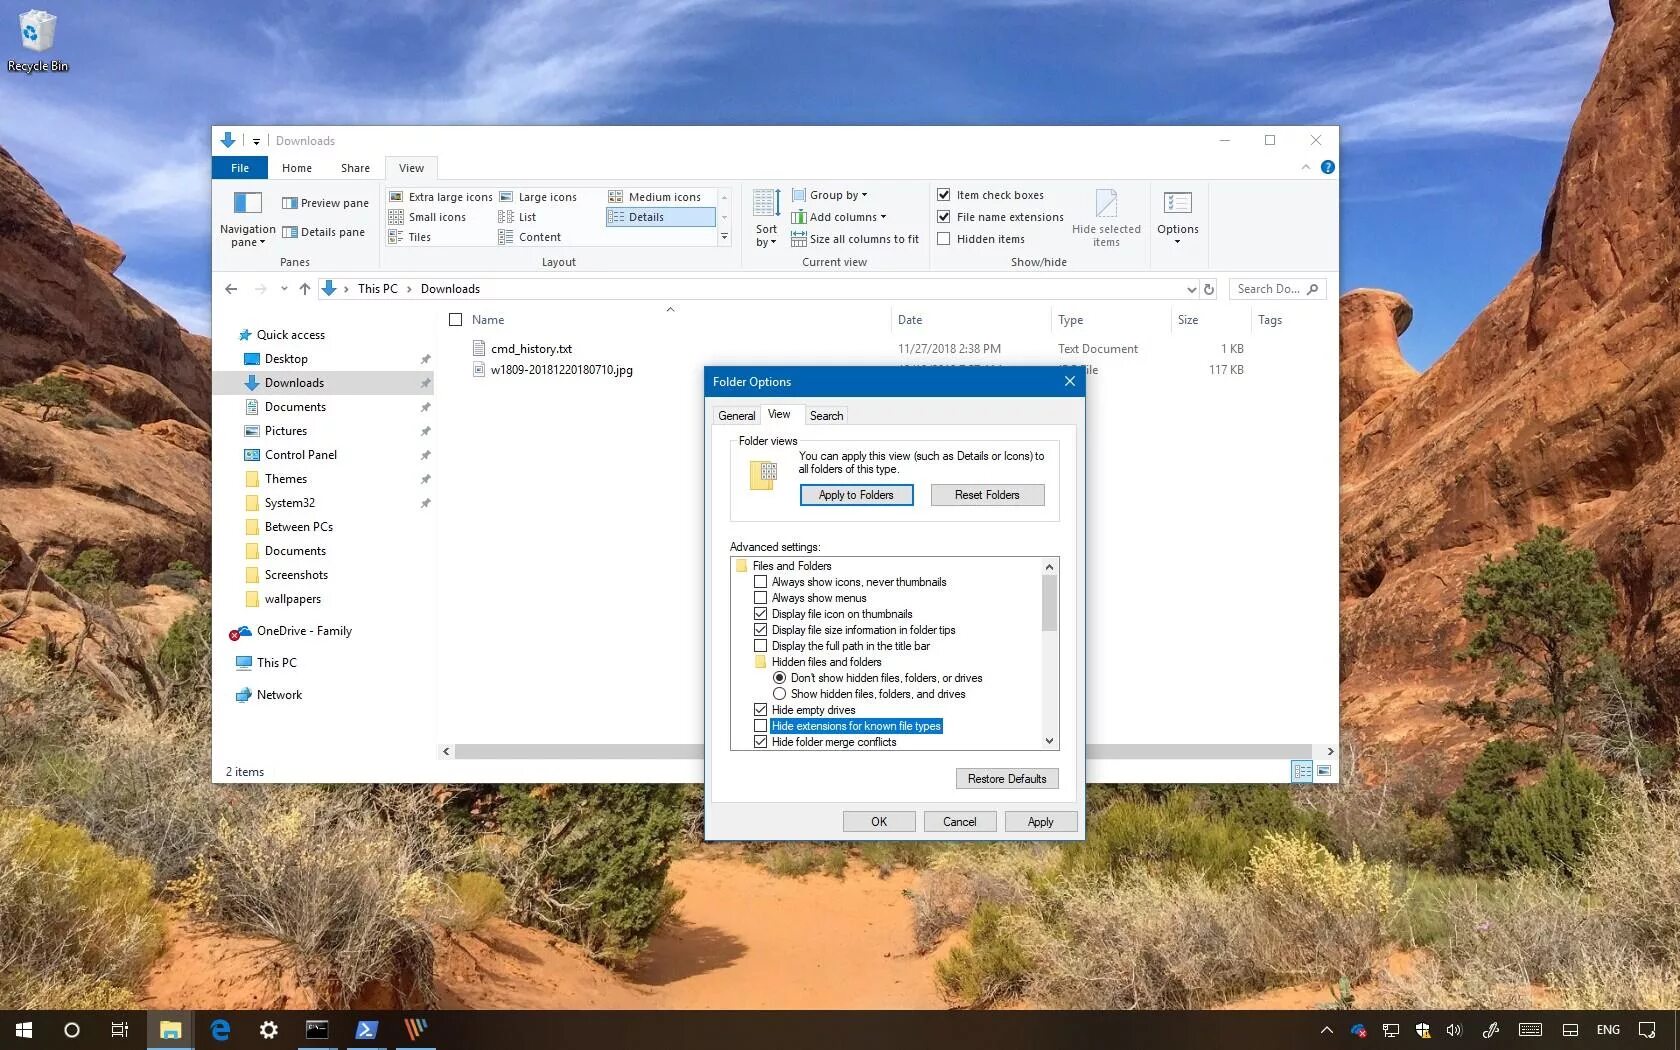The height and width of the screenshot is (1050, 1680).
Task: Uncheck Hide empty drives option
Action: click(x=760, y=710)
